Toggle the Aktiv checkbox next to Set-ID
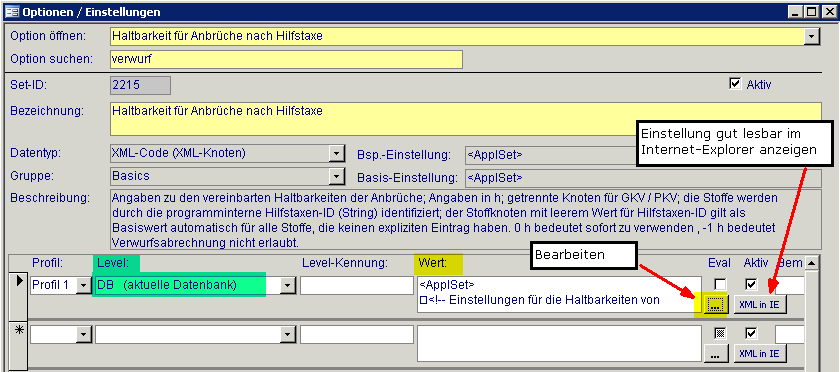Image resolution: width=840 pixels, height=372 pixels. pyautogui.click(x=734, y=83)
